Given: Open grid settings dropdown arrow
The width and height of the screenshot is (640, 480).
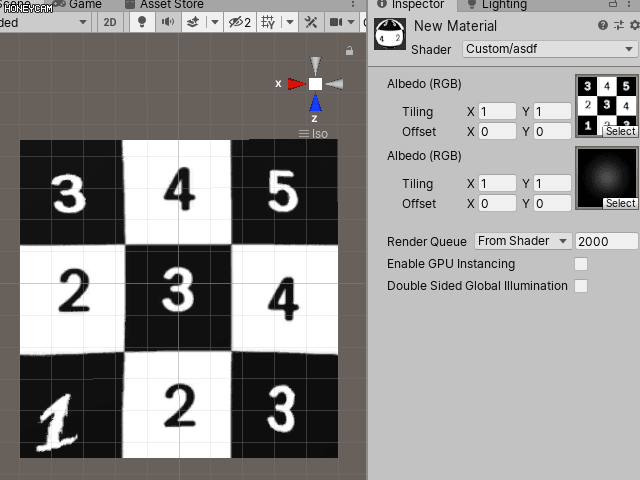Looking at the screenshot, I should pos(290,22).
